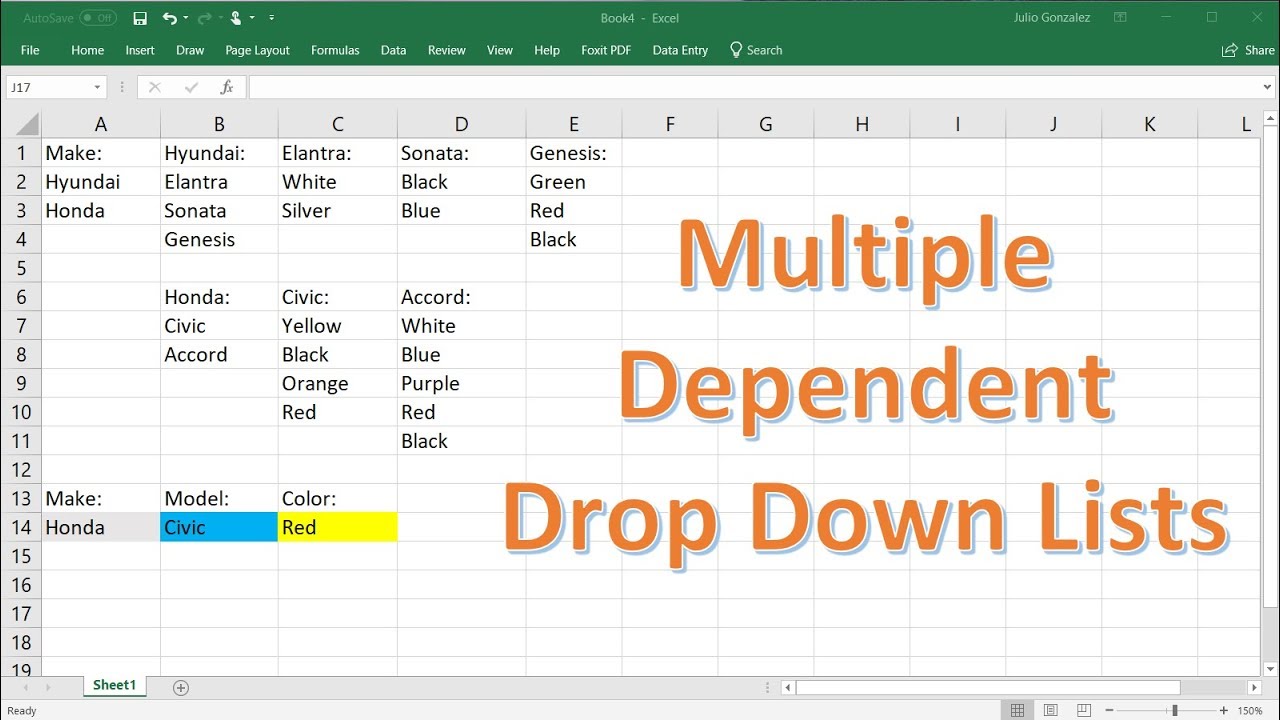The height and width of the screenshot is (720, 1280).
Task: Open the File tab
Action: pyautogui.click(x=30, y=50)
